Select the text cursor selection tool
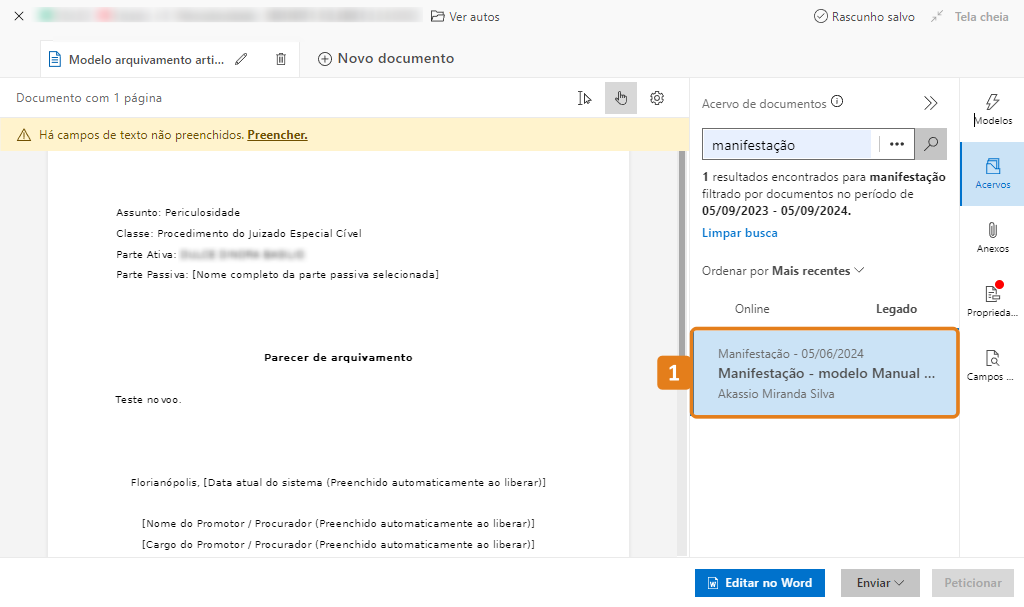Image resolution: width=1024 pixels, height=607 pixels. pos(585,98)
